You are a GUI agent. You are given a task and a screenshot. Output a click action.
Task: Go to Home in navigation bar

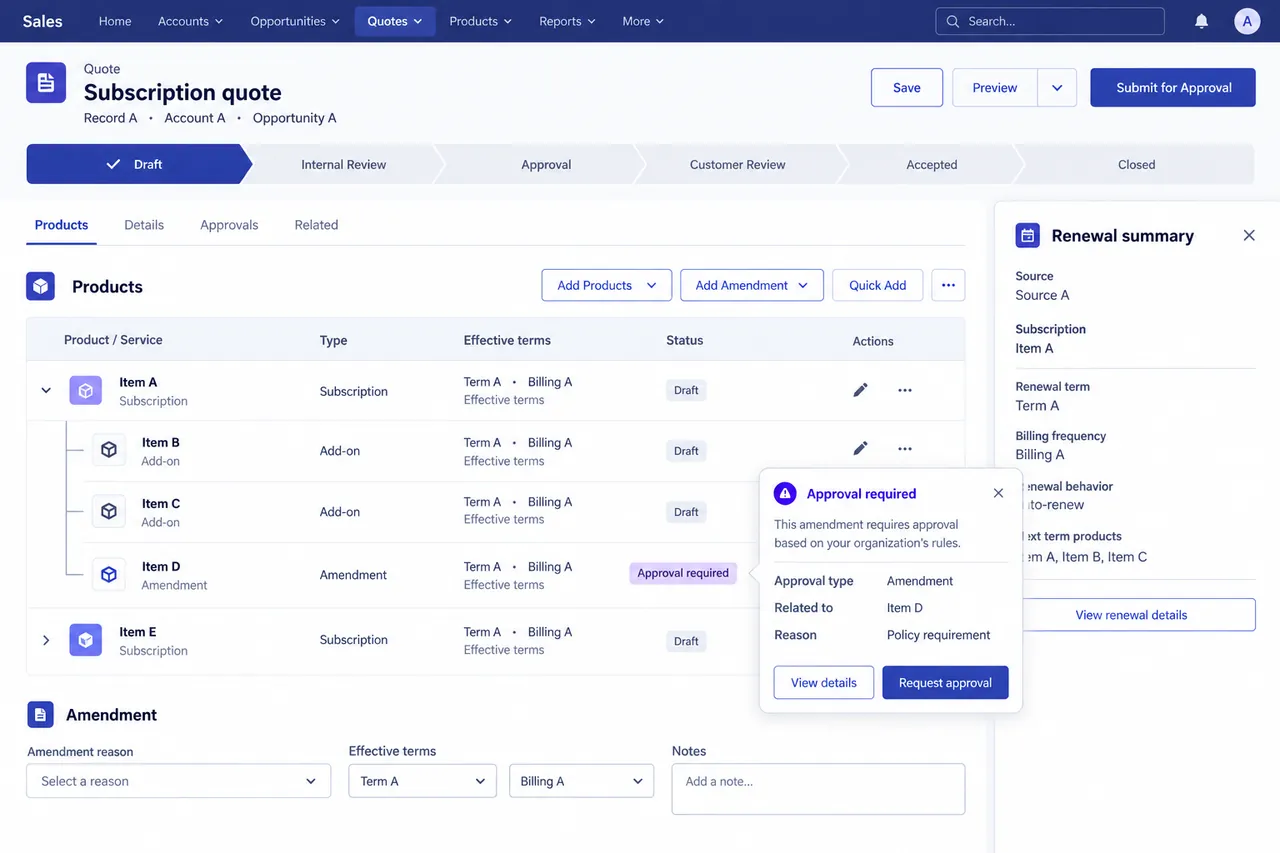115,21
